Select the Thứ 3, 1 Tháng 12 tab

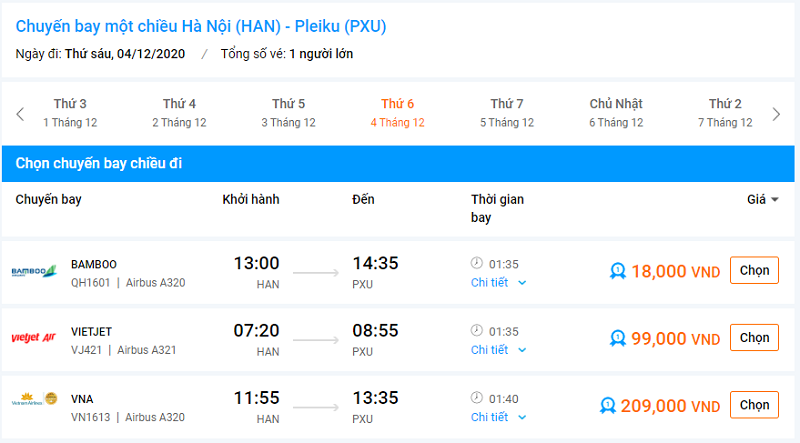coord(70,113)
